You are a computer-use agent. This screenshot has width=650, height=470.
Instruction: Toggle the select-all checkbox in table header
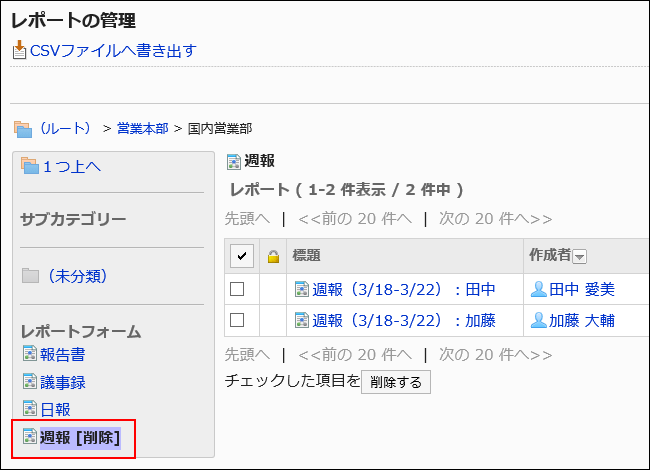[242, 256]
